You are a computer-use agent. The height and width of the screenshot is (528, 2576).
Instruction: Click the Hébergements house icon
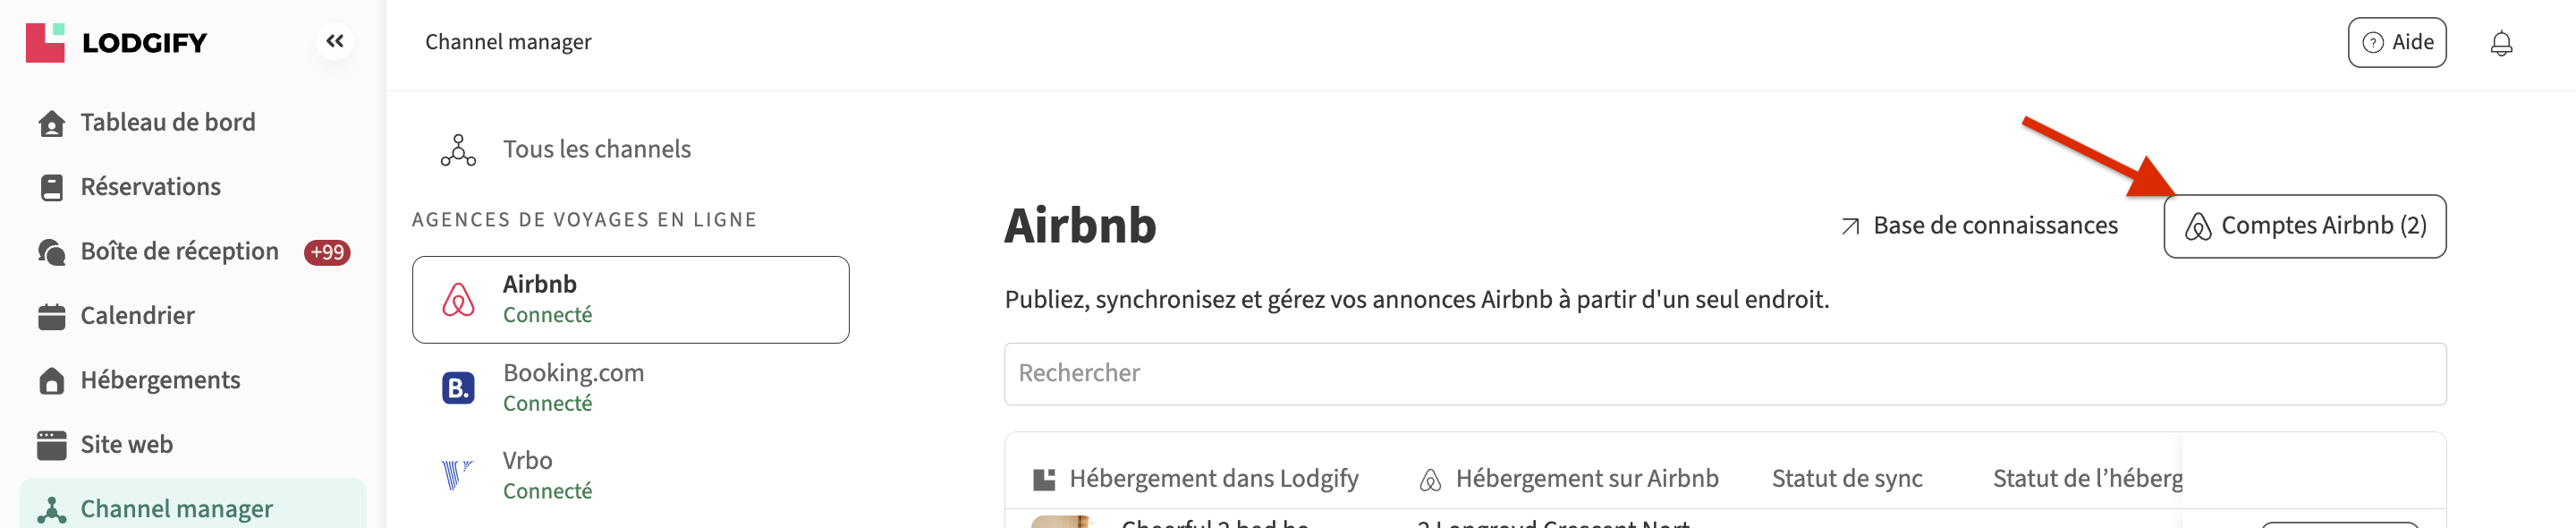[51, 381]
